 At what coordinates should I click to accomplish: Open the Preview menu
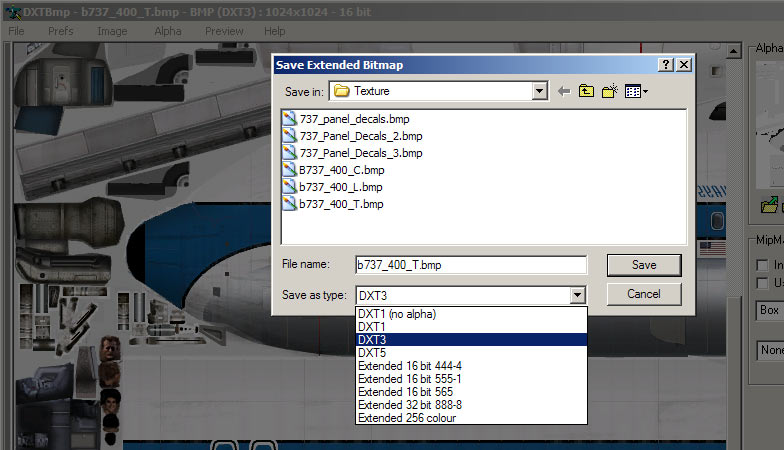click(x=224, y=31)
